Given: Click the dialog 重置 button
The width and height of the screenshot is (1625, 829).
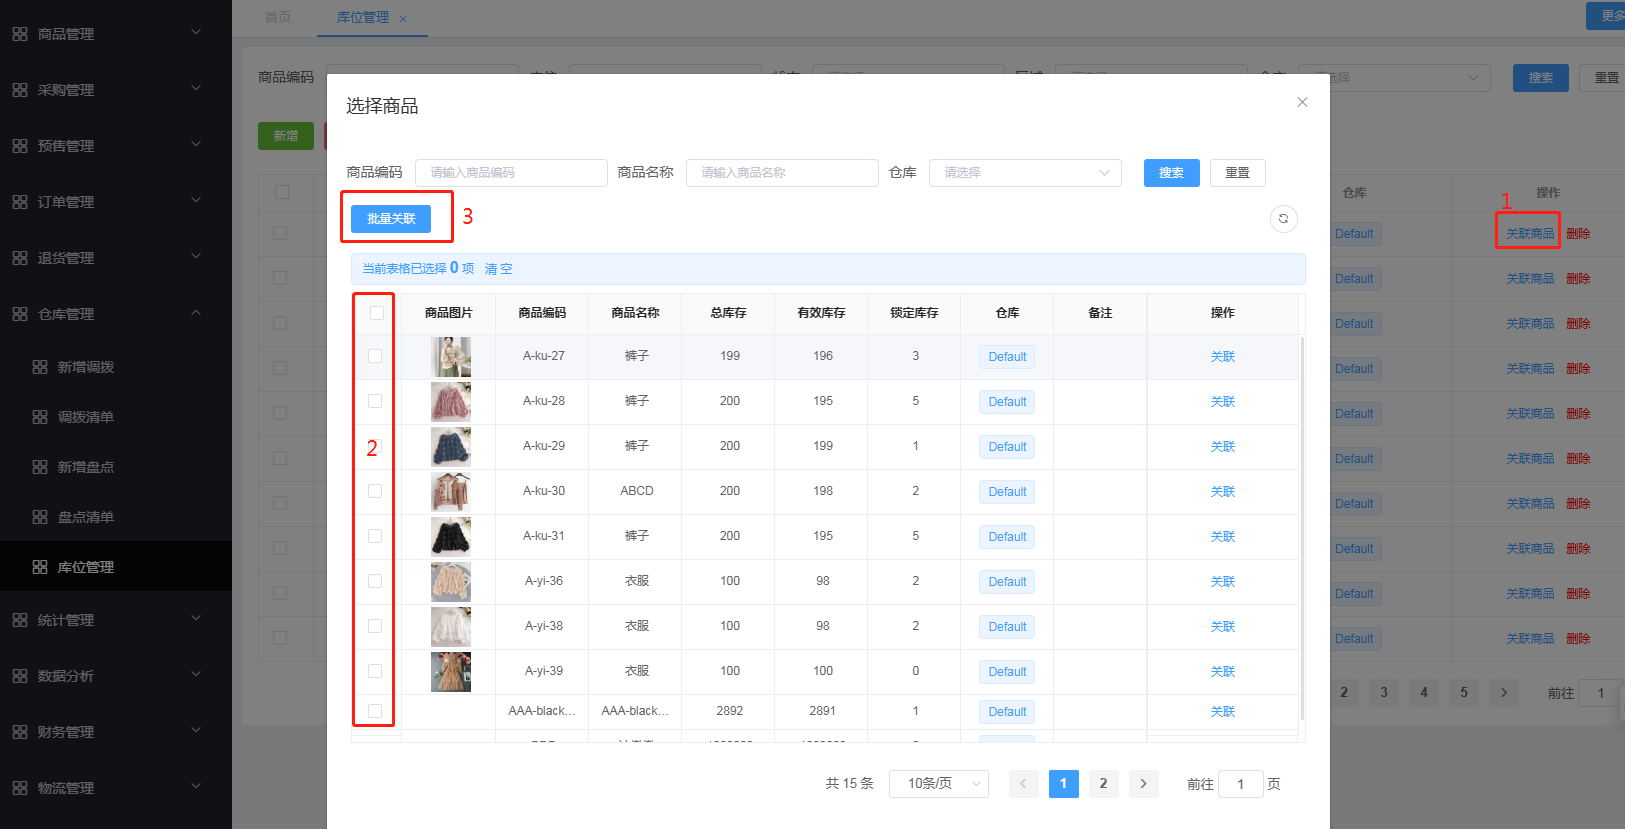Looking at the screenshot, I should tap(1237, 173).
